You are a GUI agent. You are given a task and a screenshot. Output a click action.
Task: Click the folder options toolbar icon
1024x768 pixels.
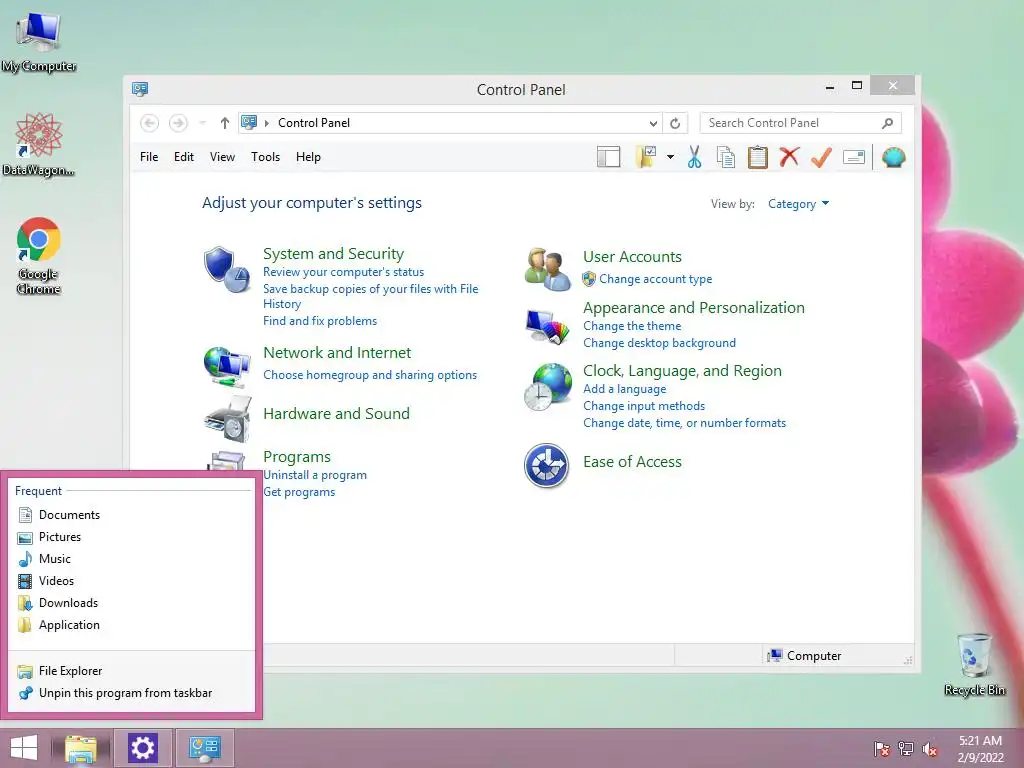point(645,157)
